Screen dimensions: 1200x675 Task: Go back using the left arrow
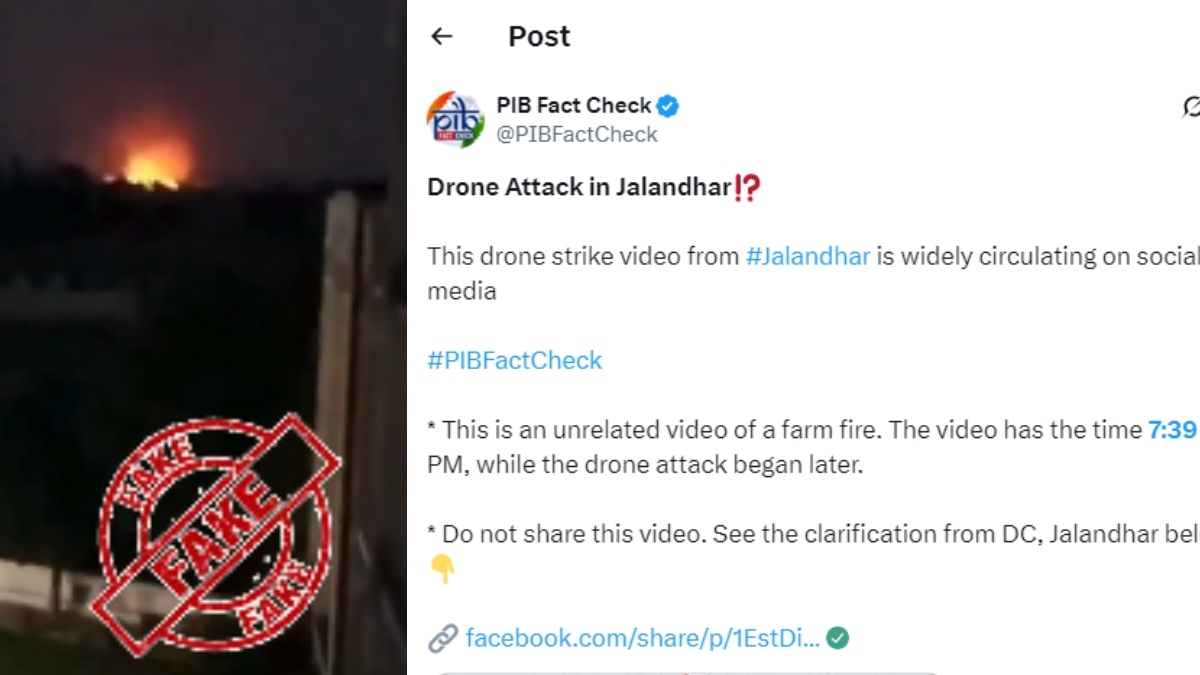tap(441, 37)
